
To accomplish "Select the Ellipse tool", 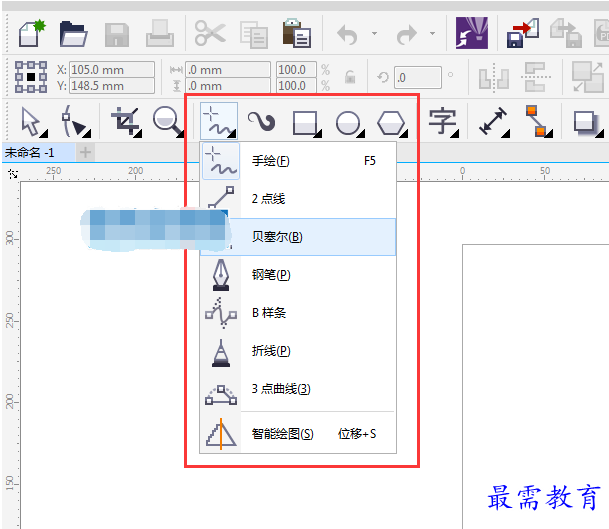I will tap(349, 124).
